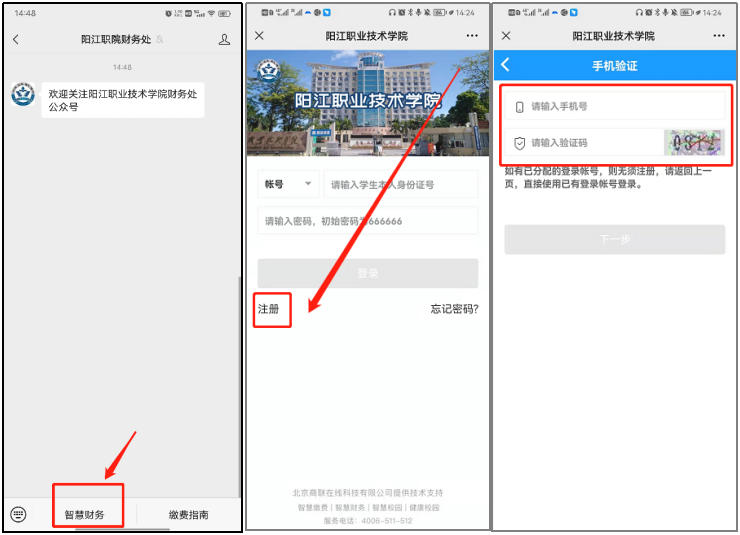The image size is (740, 535).
Task: Click the 注册 register link
Action: 269,309
